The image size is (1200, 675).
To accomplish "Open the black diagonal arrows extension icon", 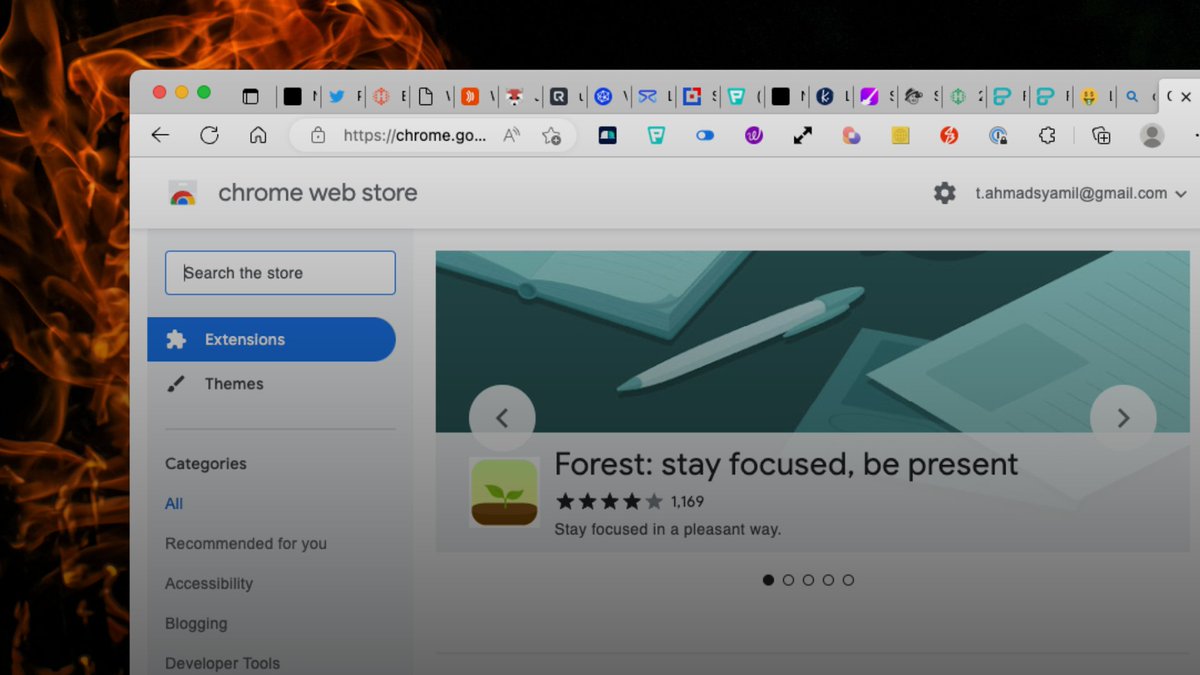I will (x=803, y=135).
